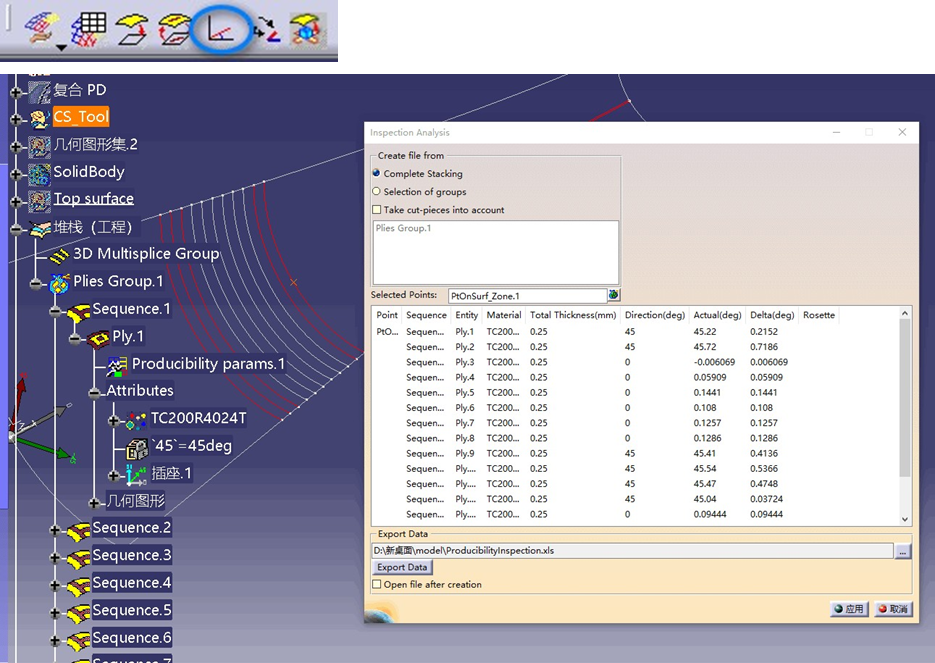935x663 pixels.
Task: Click the last colorful core sample toolbar icon
Action: [x=308, y=29]
